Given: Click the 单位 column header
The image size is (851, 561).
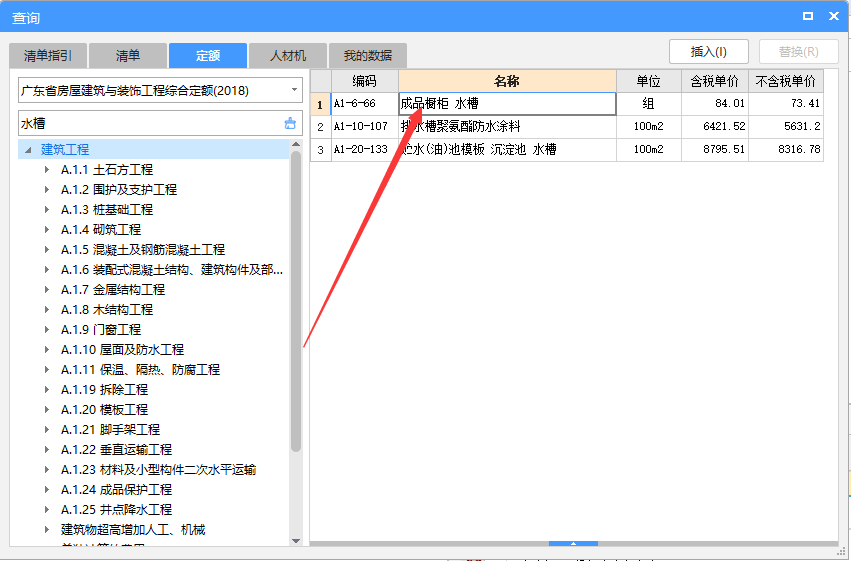Looking at the screenshot, I should tap(649, 81).
